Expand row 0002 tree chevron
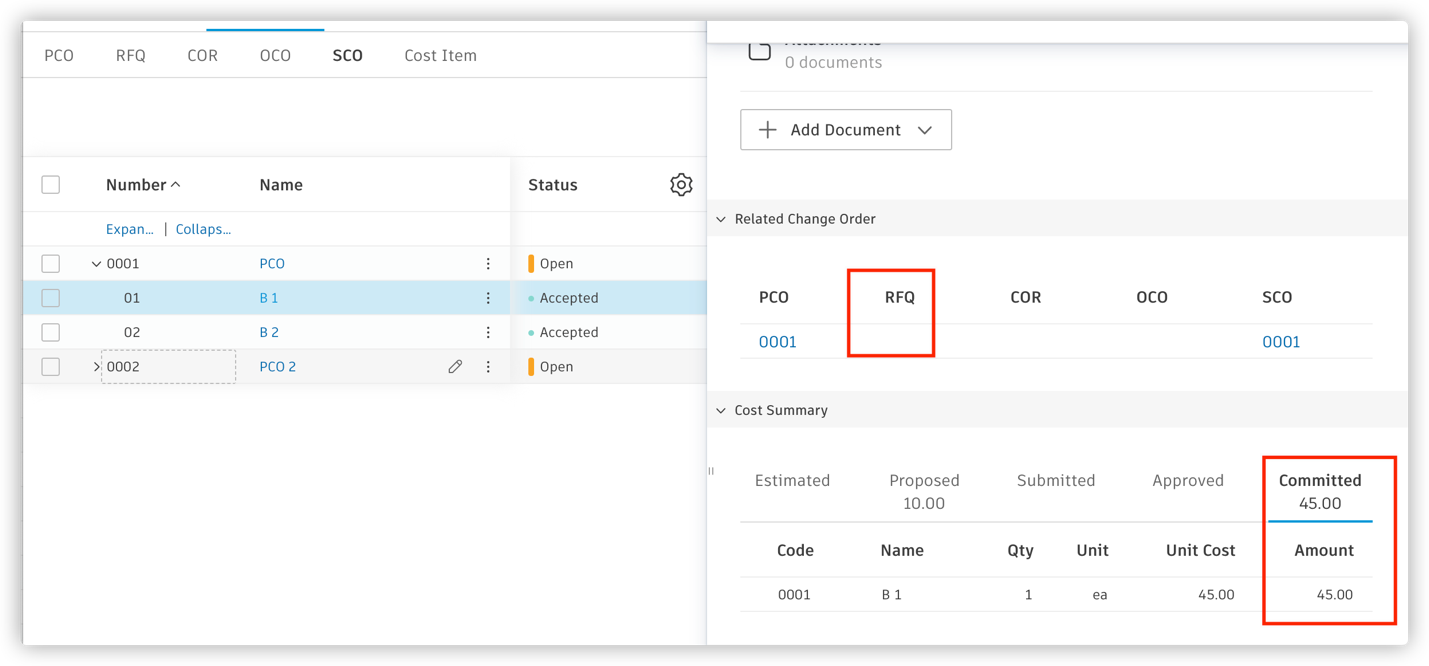The height and width of the screenshot is (666, 1429). click(96, 367)
